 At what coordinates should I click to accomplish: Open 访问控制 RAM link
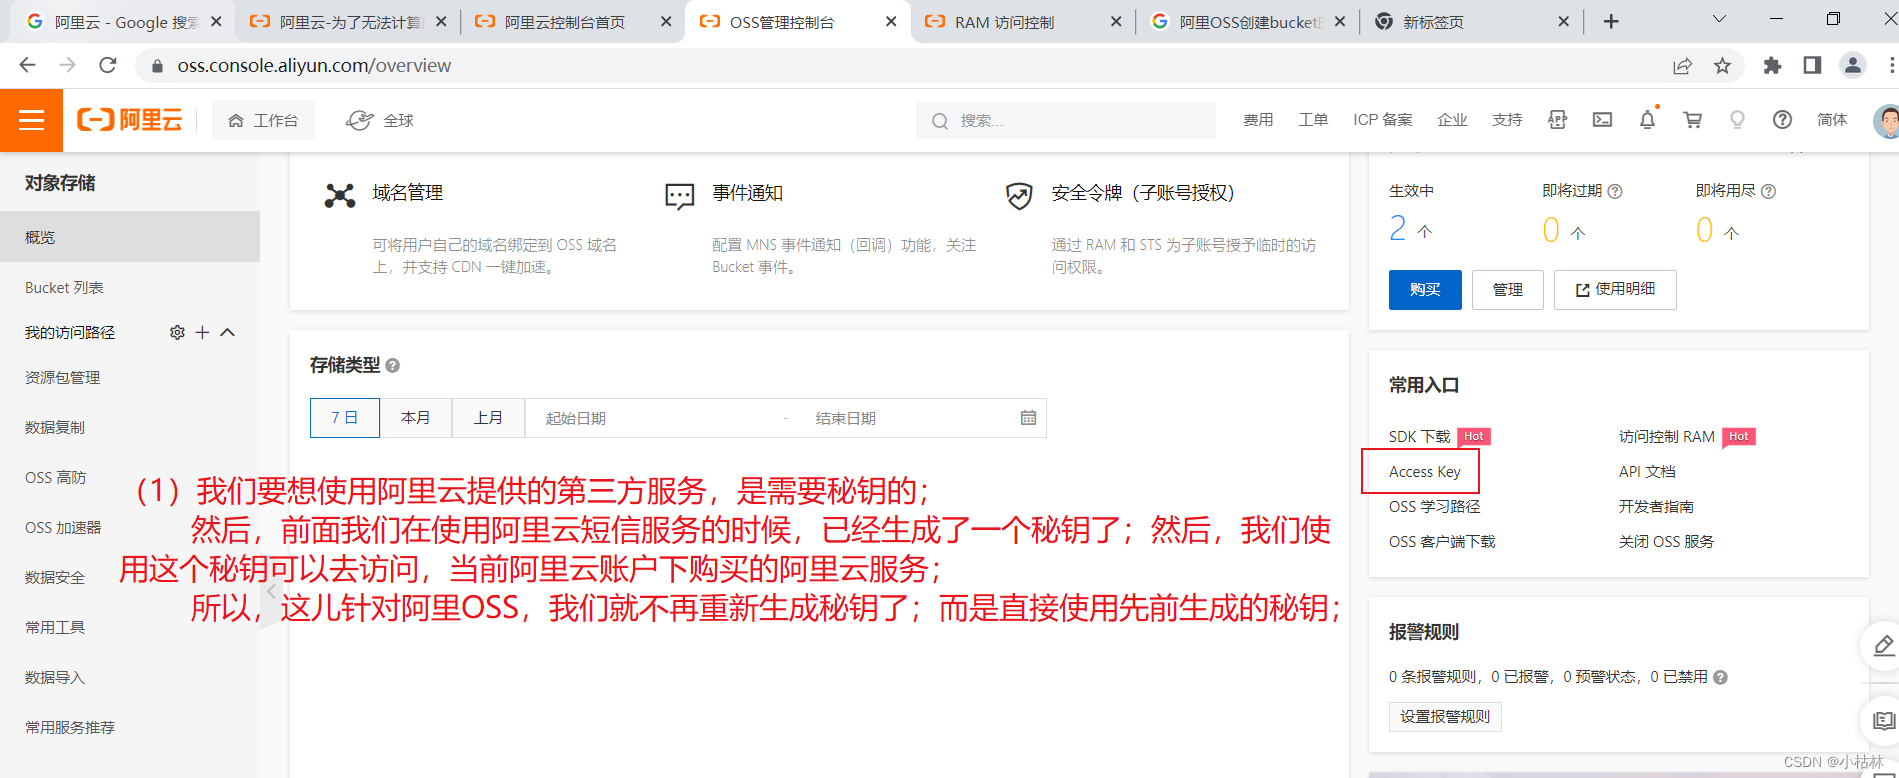point(1666,436)
